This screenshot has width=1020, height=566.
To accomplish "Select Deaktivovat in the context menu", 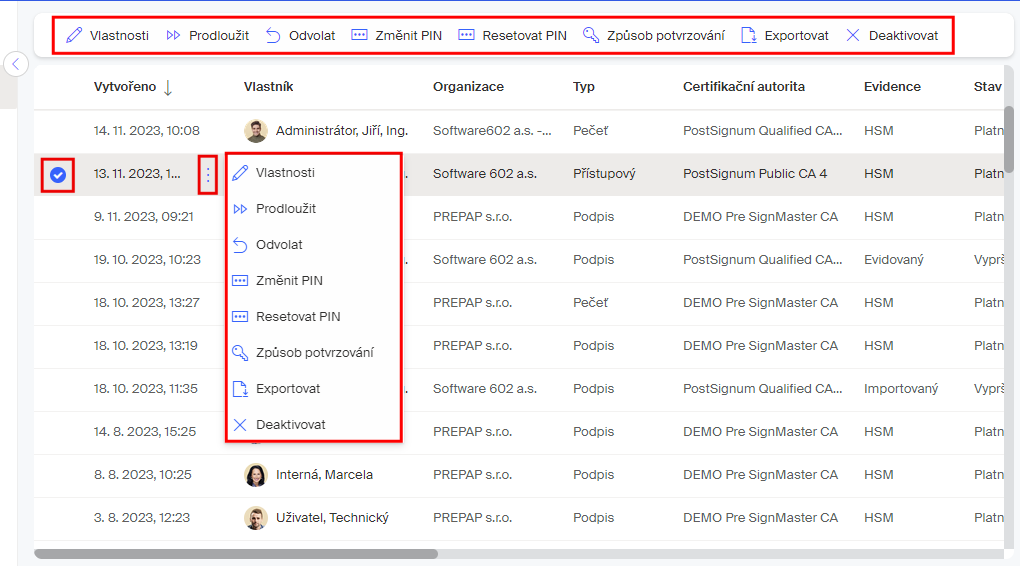I will (290, 425).
